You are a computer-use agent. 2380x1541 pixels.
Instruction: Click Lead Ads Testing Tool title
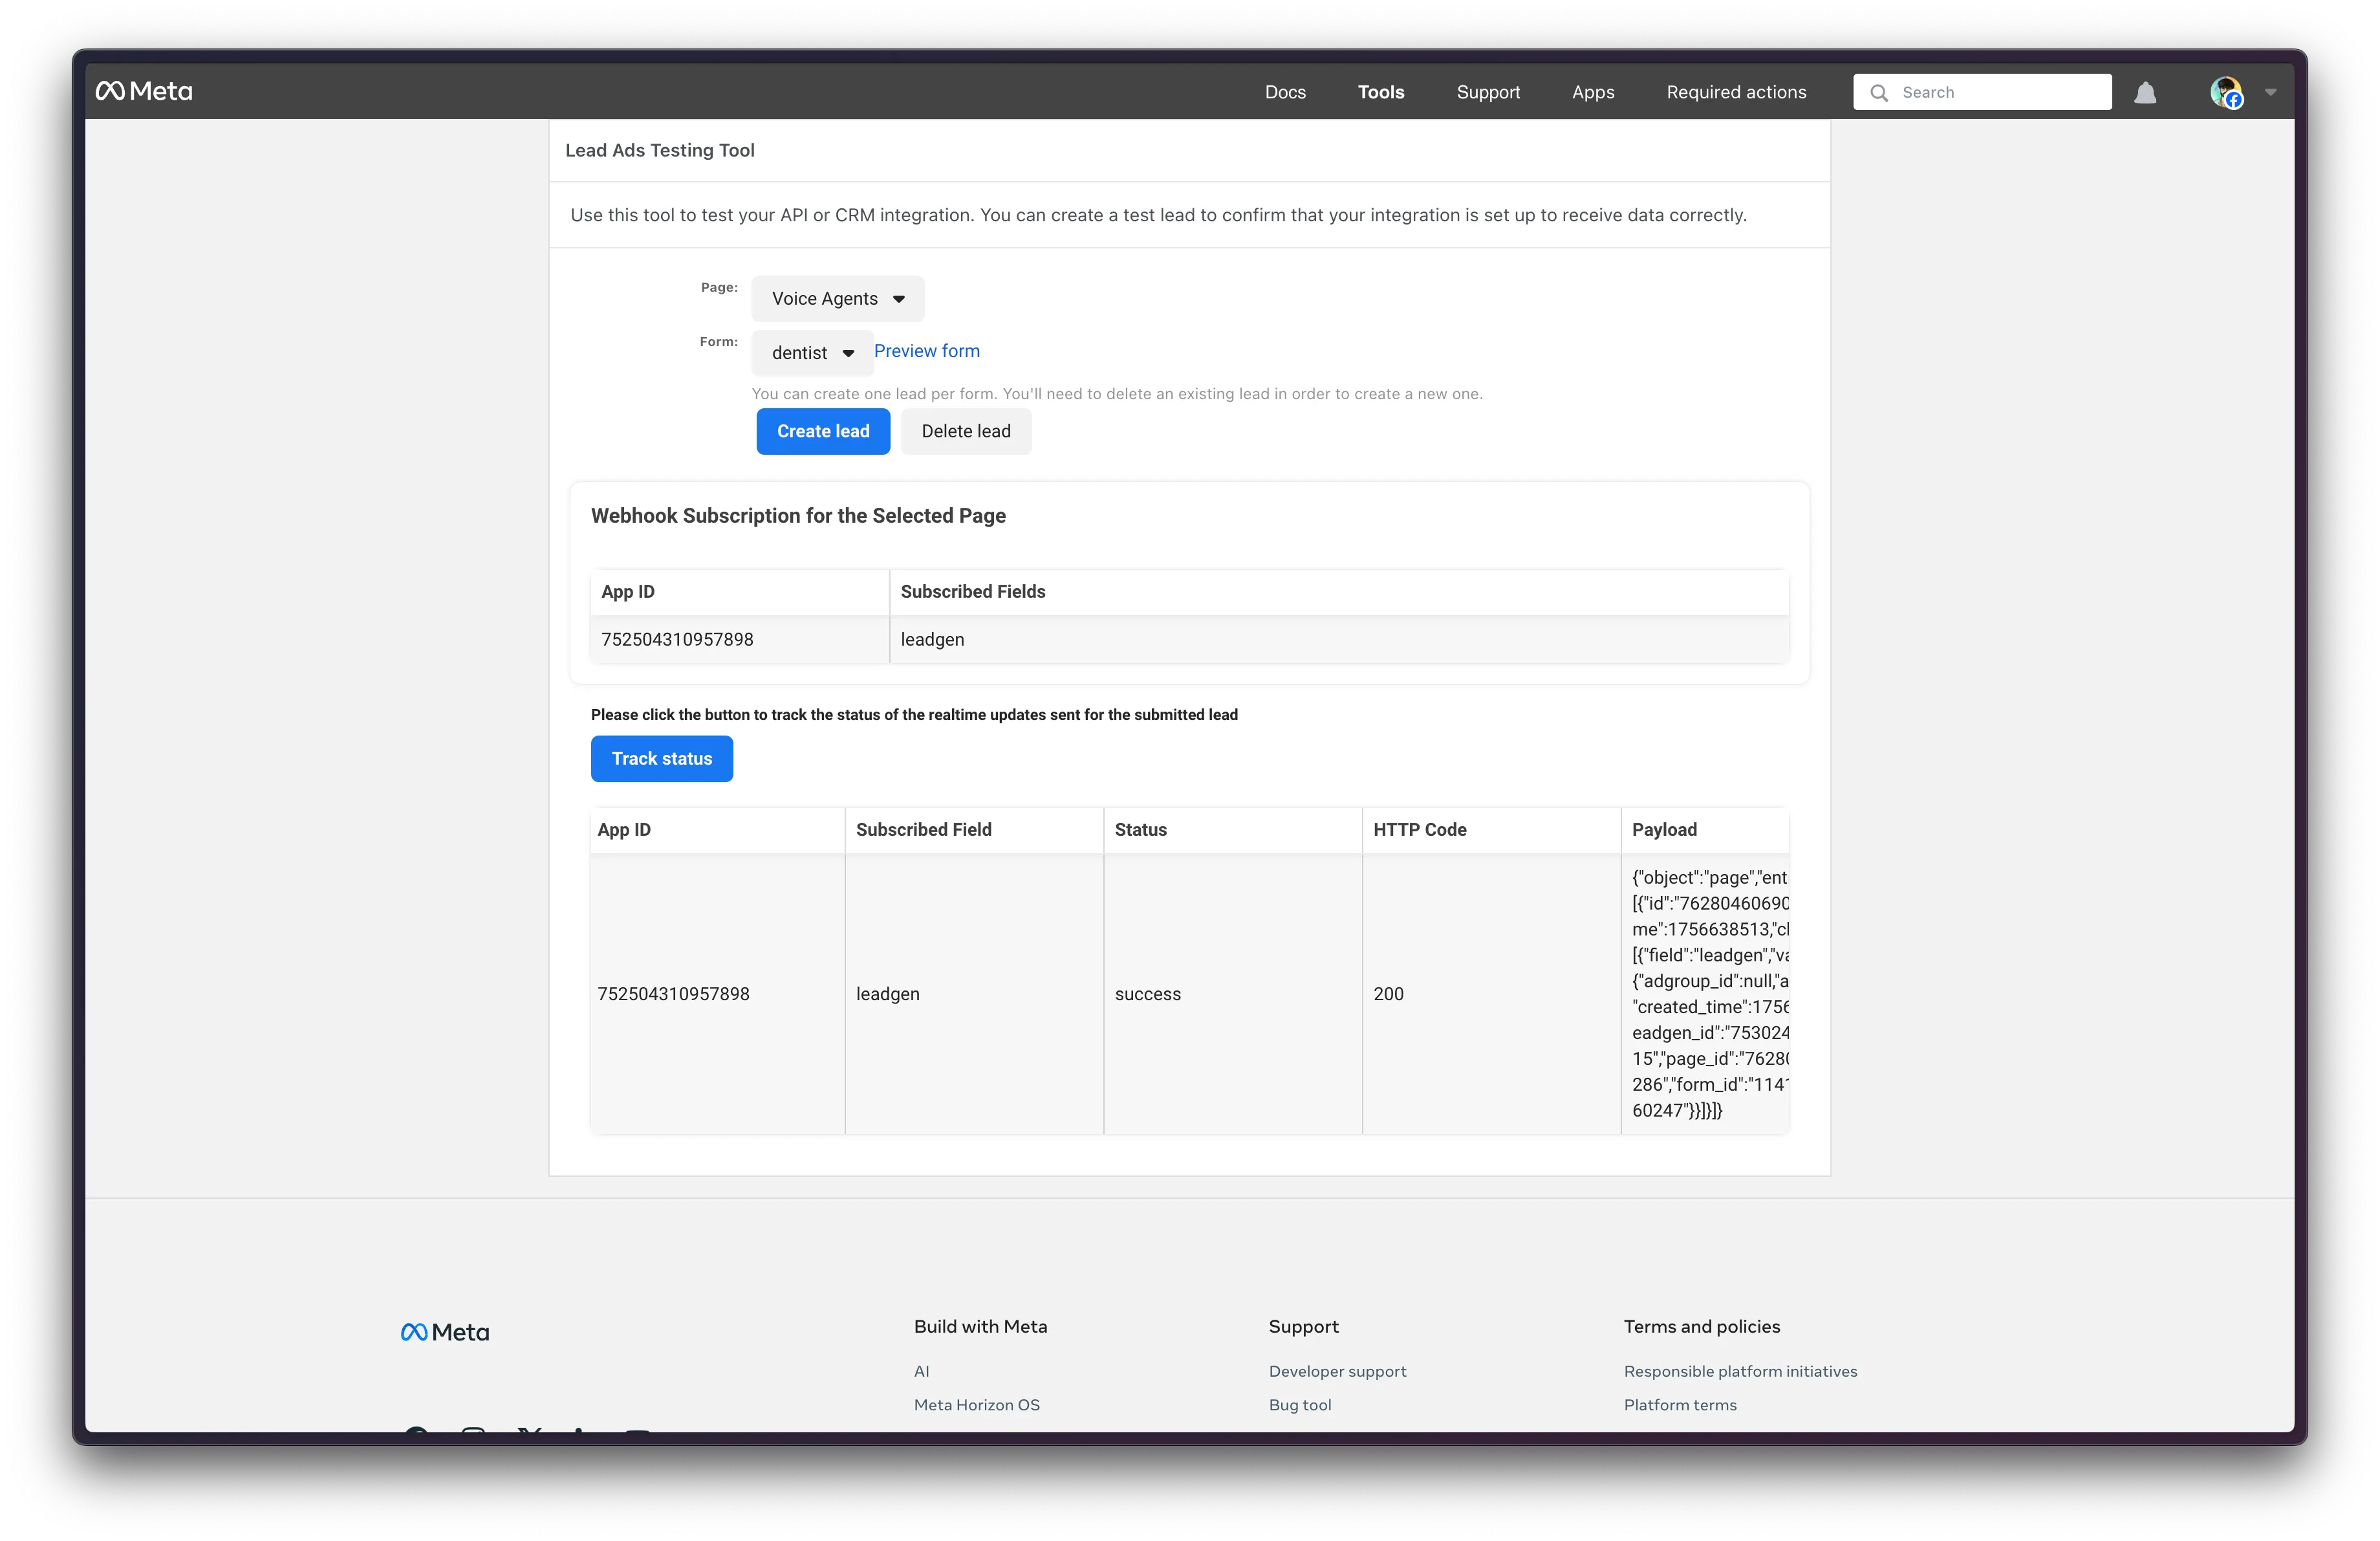(x=660, y=150)
